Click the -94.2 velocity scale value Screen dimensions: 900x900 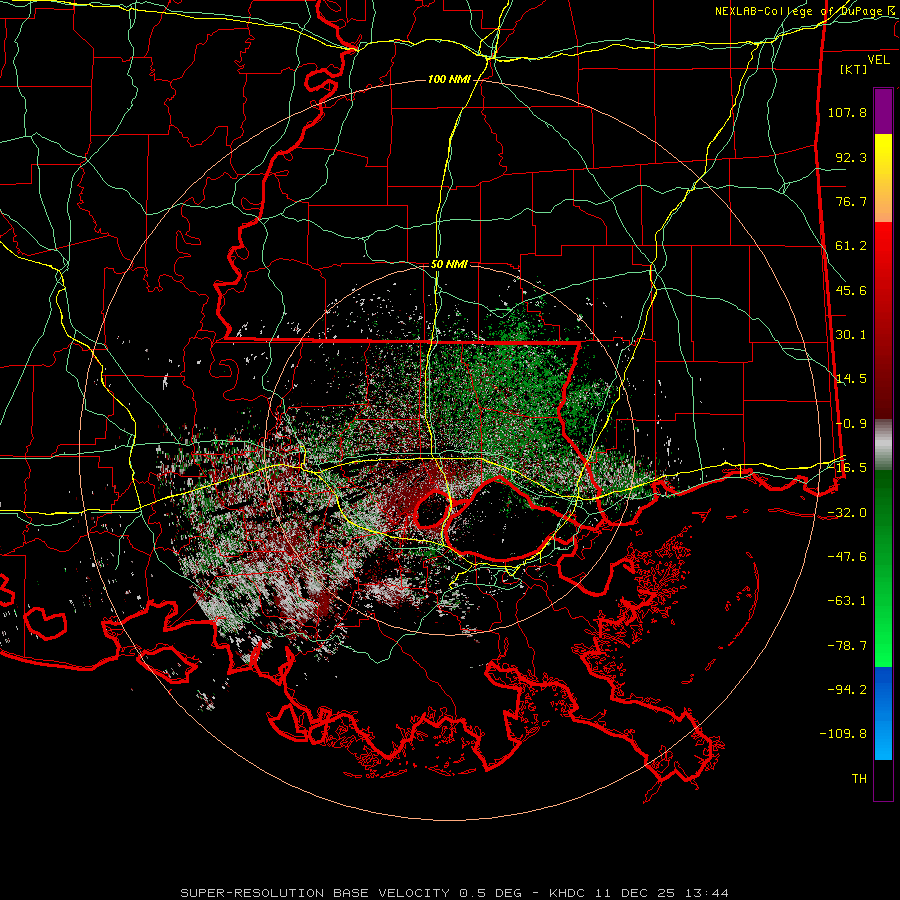pyautogui.click(x=847, y=690)
